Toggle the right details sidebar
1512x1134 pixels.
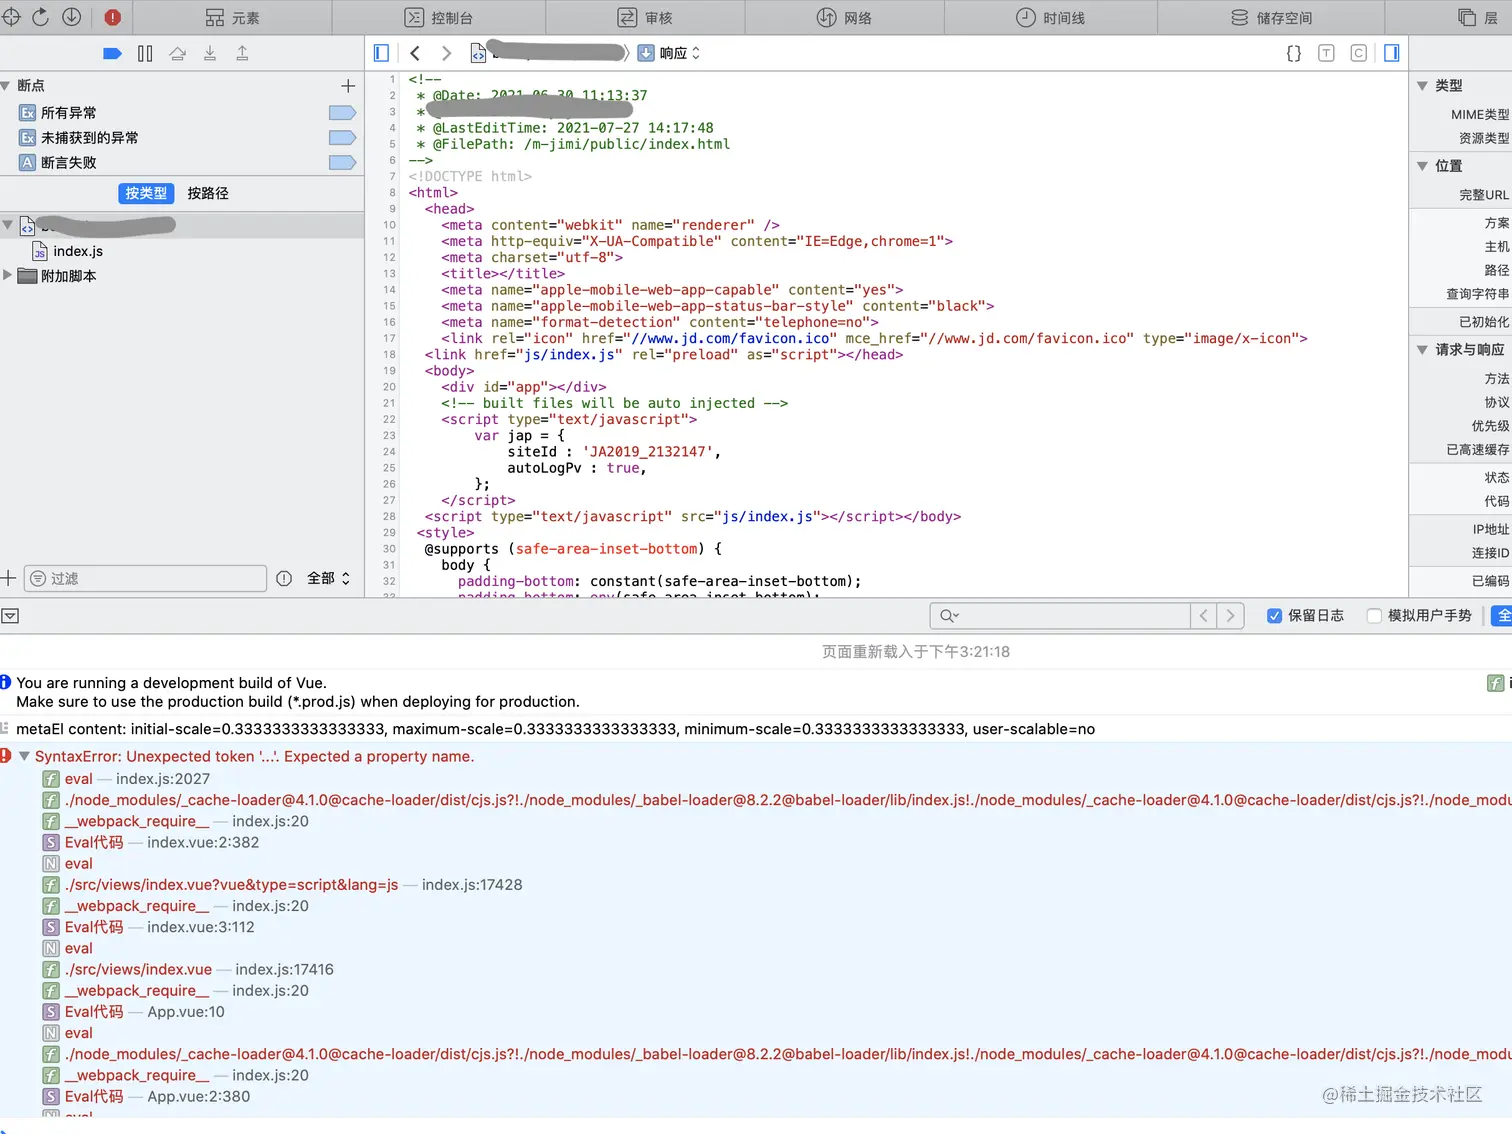(1391, 53)
